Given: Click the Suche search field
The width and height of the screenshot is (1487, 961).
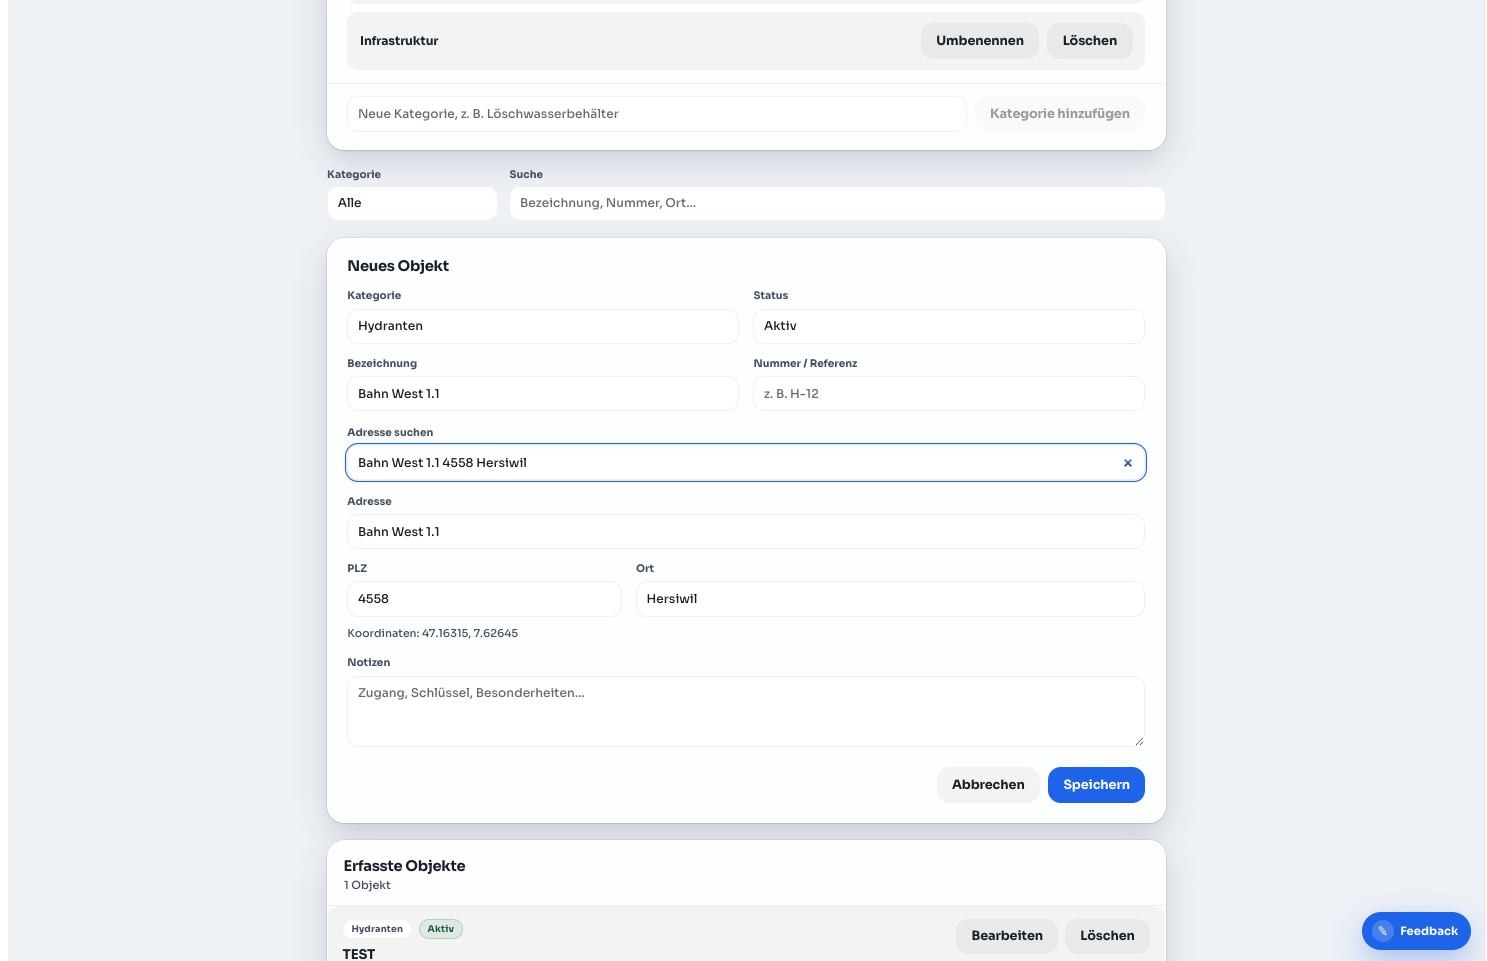Looking at the screenshot, I should pos(837,203).
